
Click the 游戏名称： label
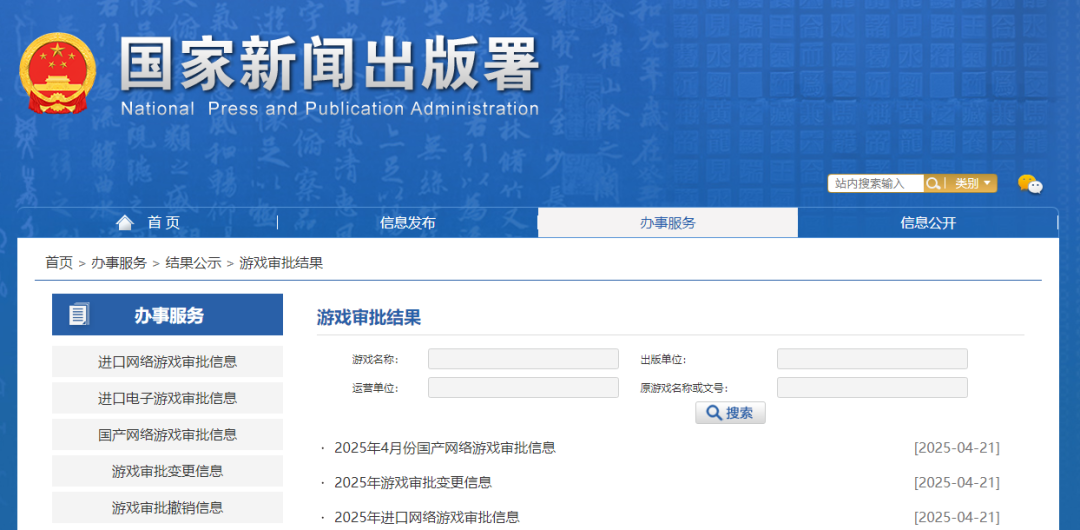pyautogui.click(x=375, y=359)
